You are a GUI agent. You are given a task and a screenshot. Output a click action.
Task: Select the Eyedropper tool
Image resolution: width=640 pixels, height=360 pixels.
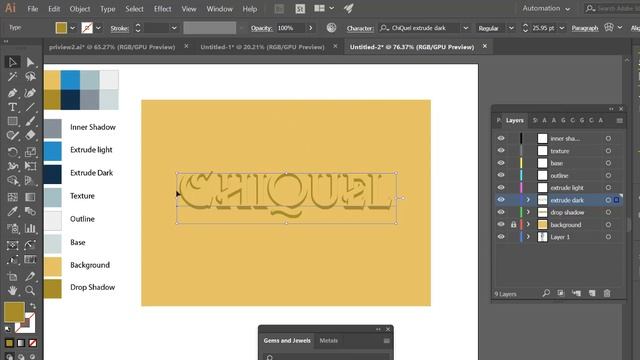12,211
